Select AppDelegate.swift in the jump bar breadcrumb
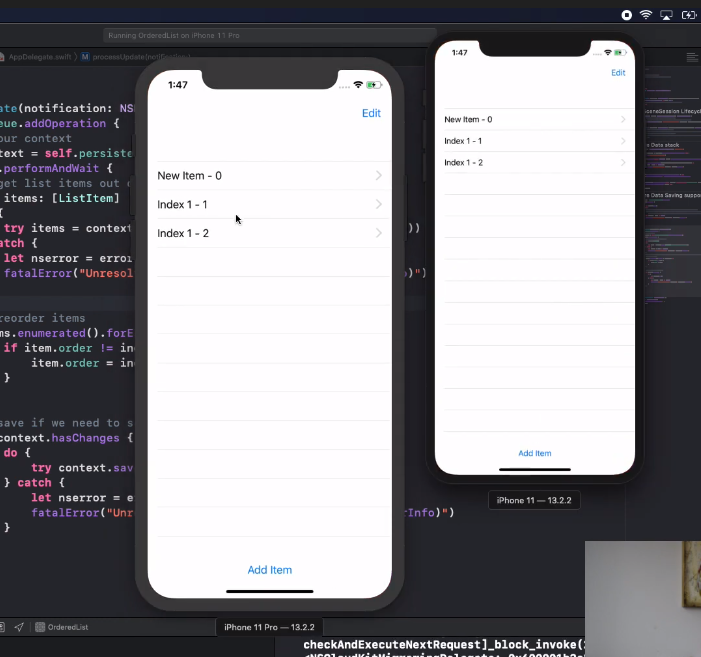The image size is (701, 657). 39,57
